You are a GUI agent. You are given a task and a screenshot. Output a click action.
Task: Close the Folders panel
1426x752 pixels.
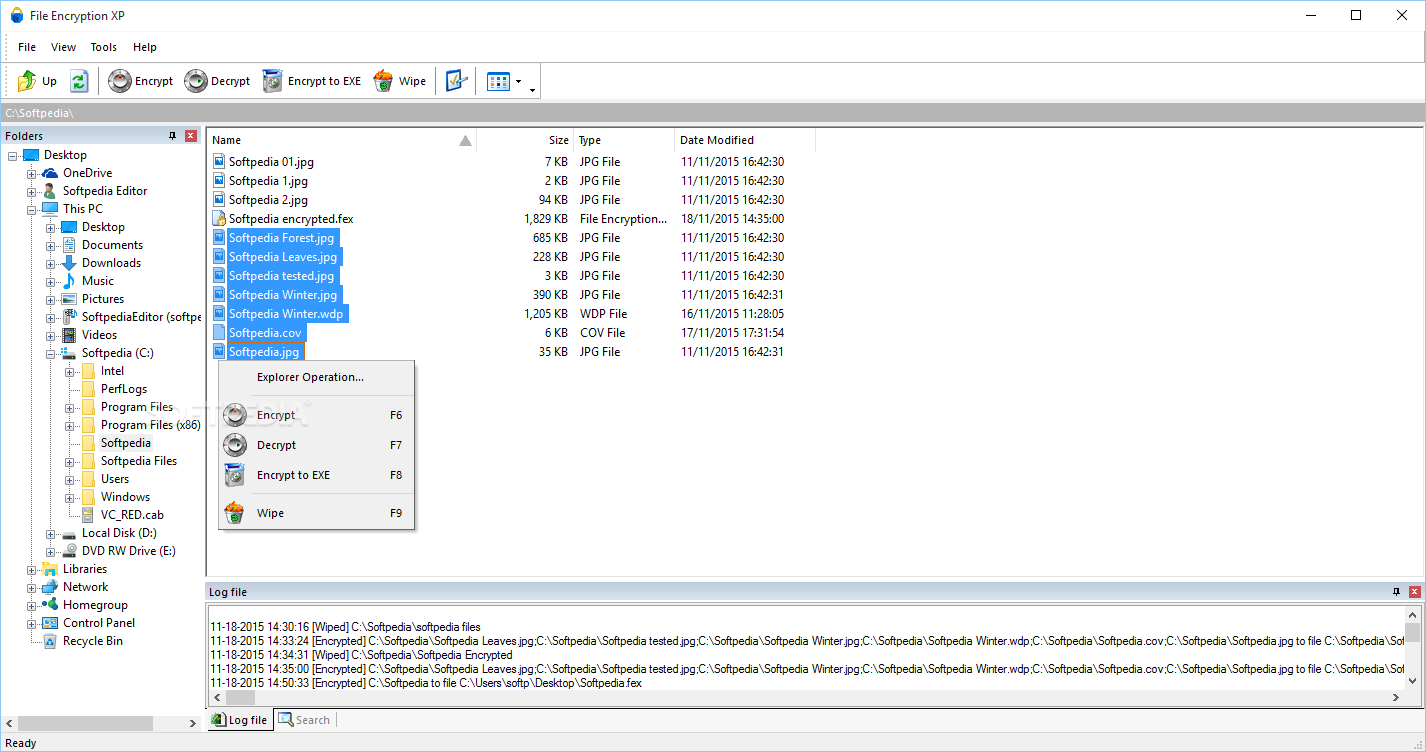(191, 136)
